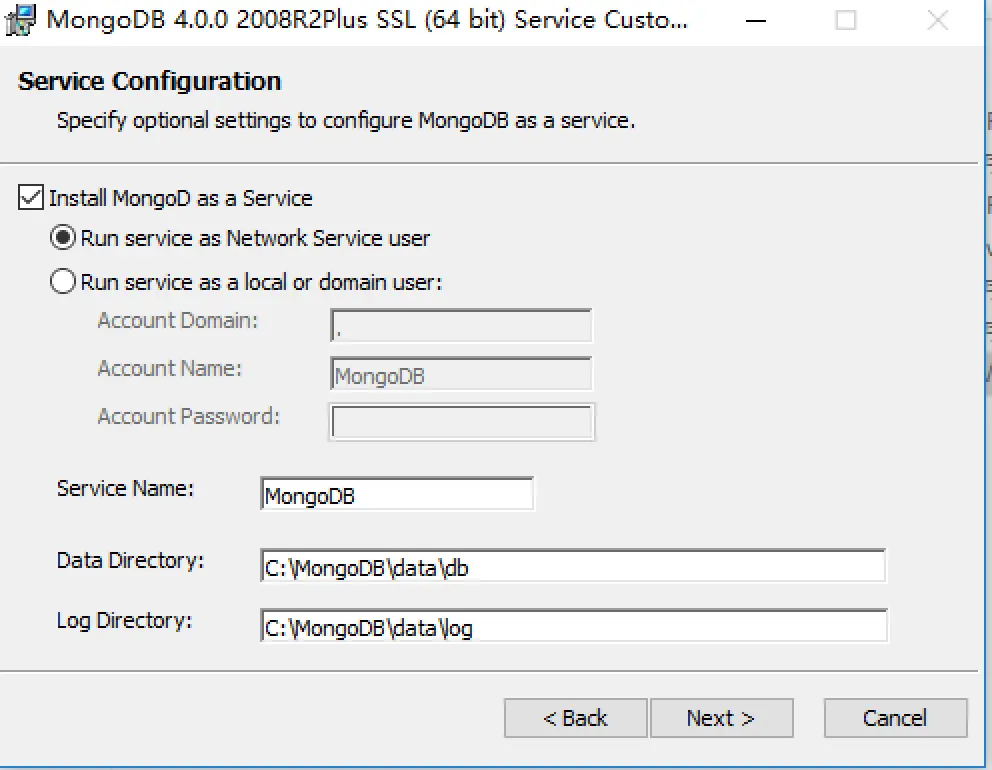Click the Service Name input field

[397, 494]
